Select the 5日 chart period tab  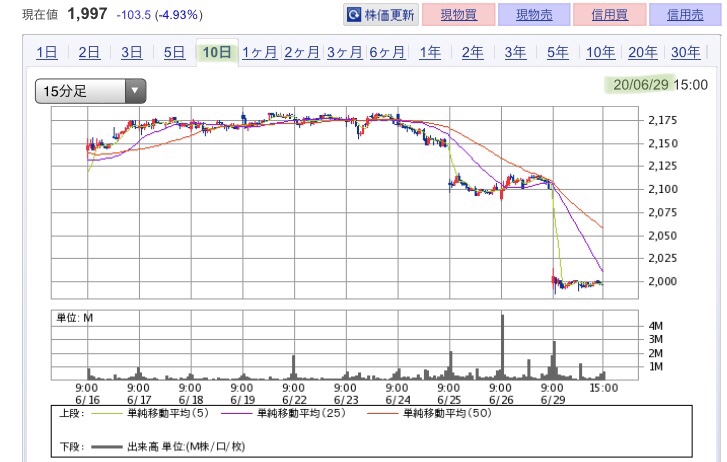pos(174,52)
